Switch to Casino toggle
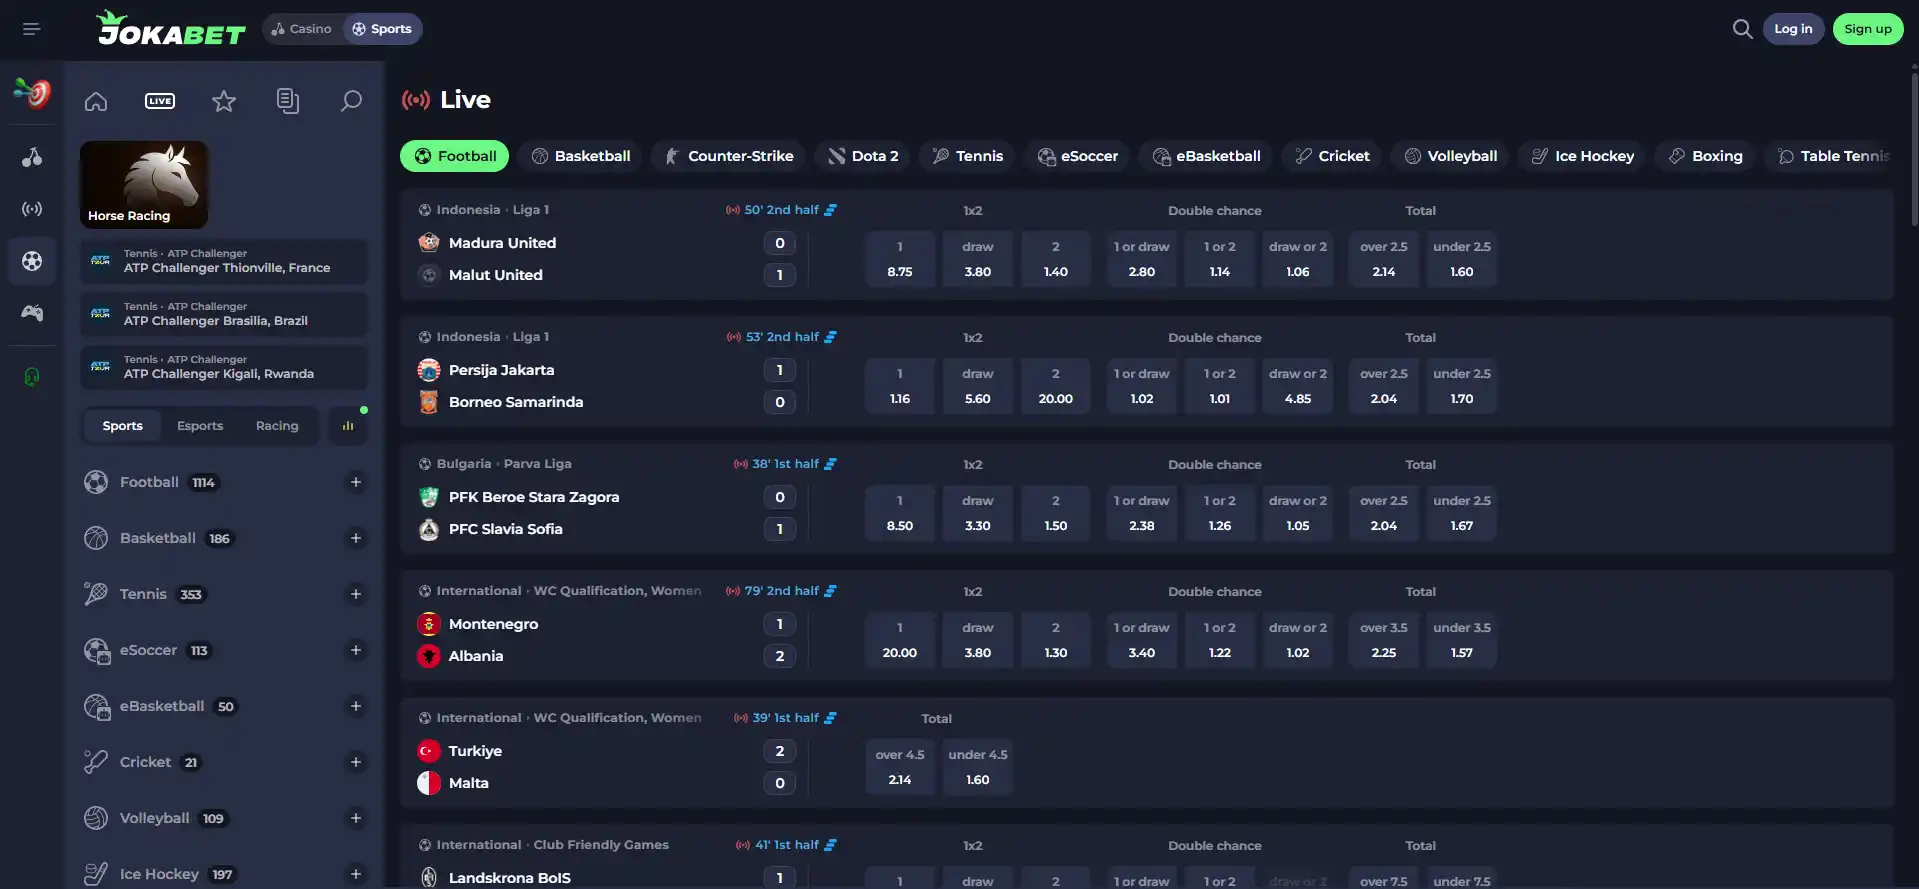Viewport: 1919px width, 889px height. coord(301,29)
